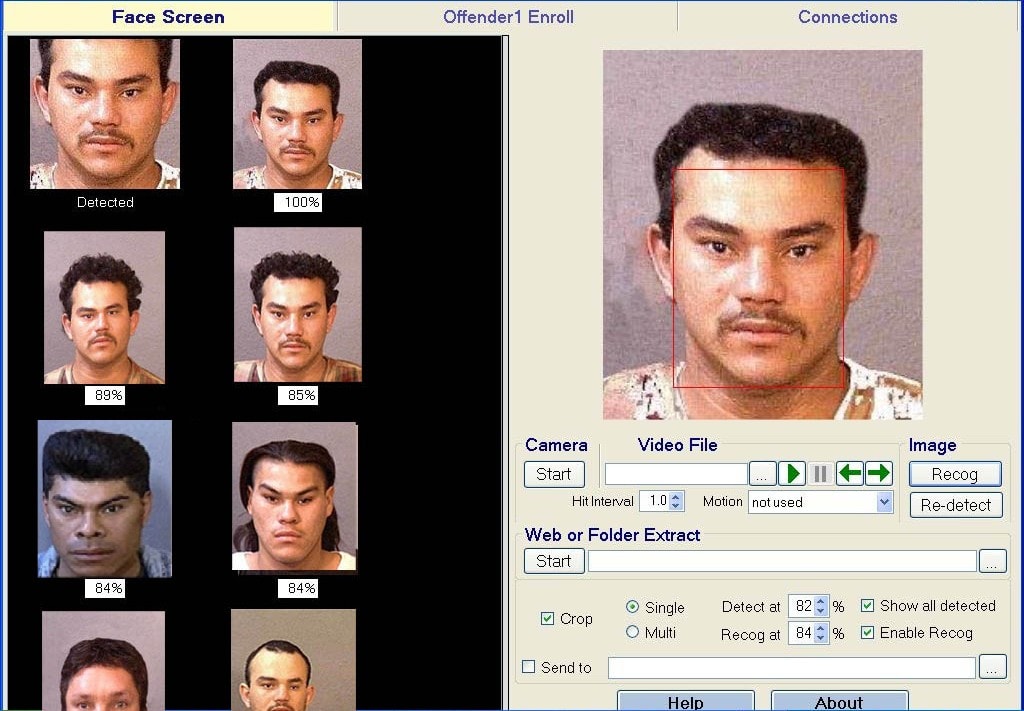Click the Re-detect button
This screenshot has height=711, width=1024.
click(955, 505)
